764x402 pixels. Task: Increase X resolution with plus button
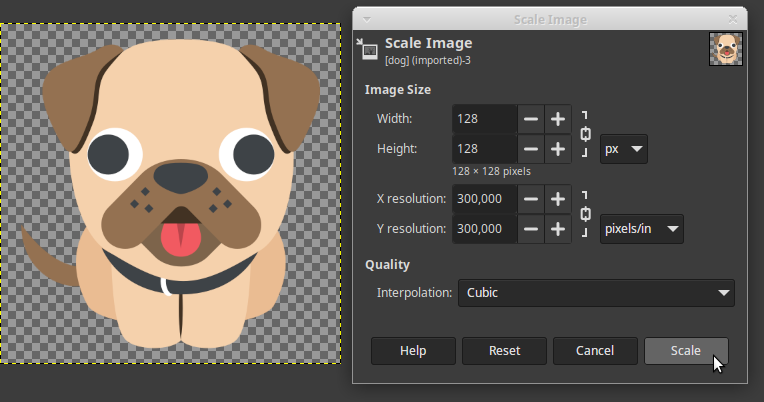point(558,199)
